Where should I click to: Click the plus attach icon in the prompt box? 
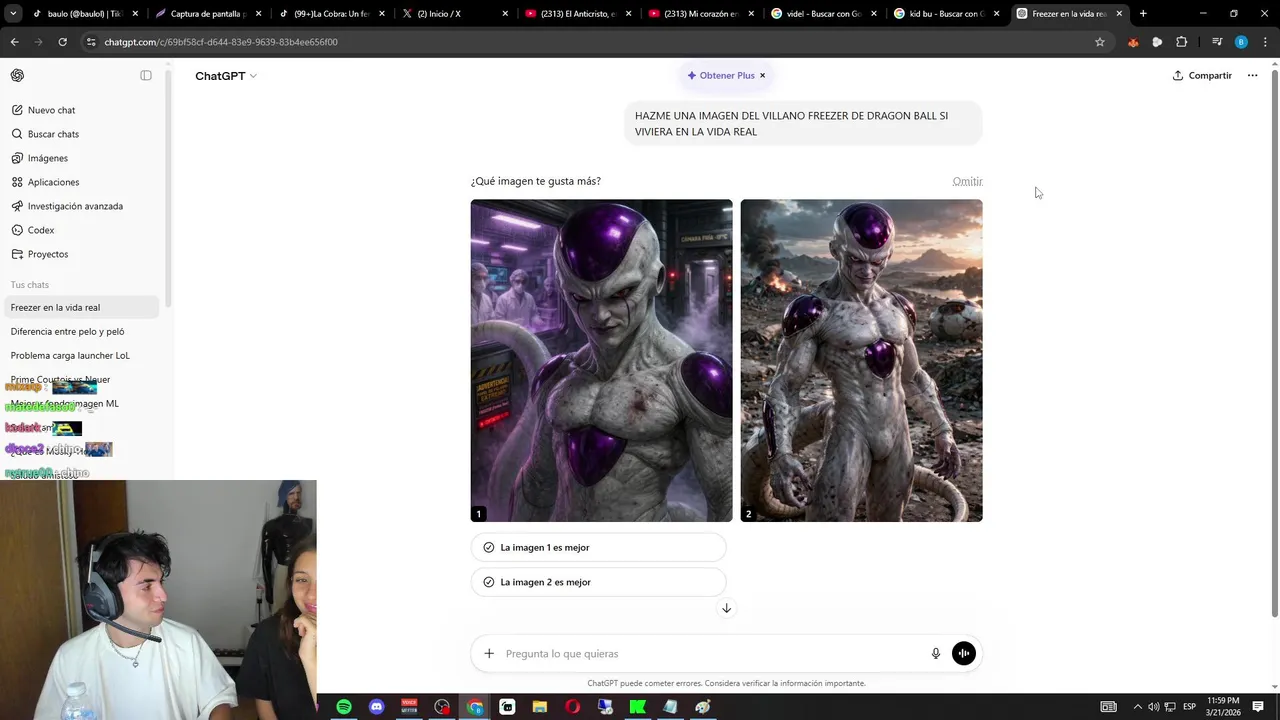pos(489,654)
